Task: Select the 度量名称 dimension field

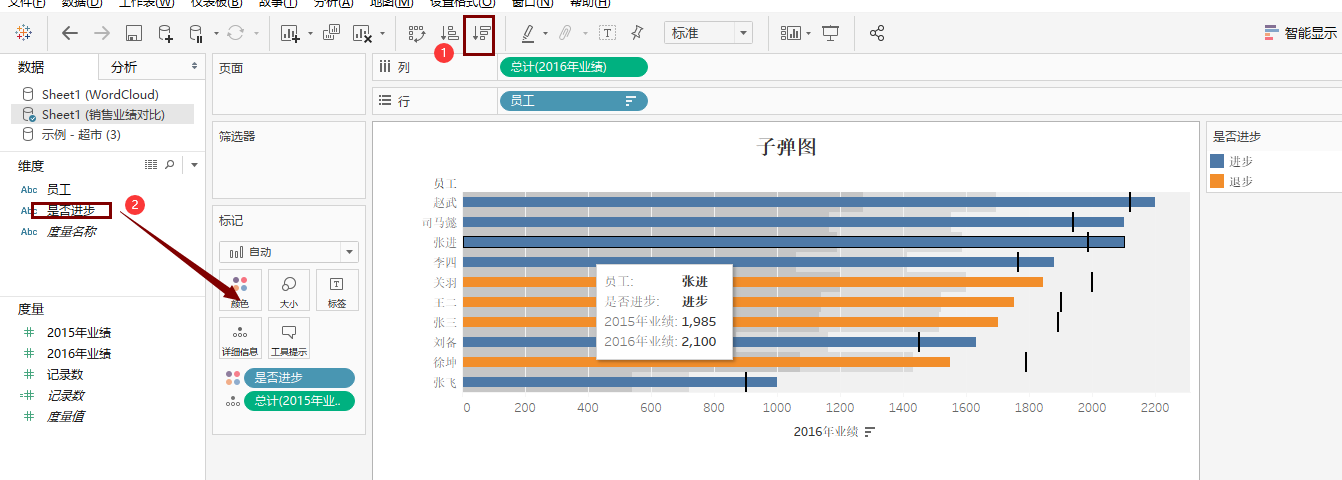Action: click(71, 231)
